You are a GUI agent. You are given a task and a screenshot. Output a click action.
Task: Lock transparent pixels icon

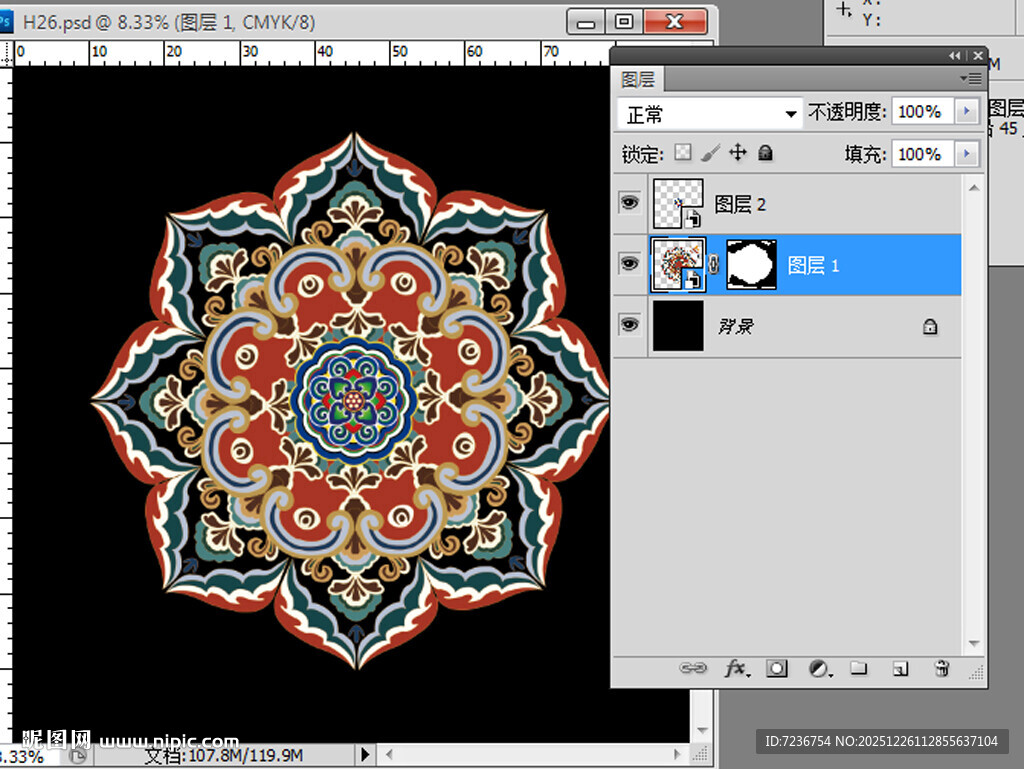683,153
